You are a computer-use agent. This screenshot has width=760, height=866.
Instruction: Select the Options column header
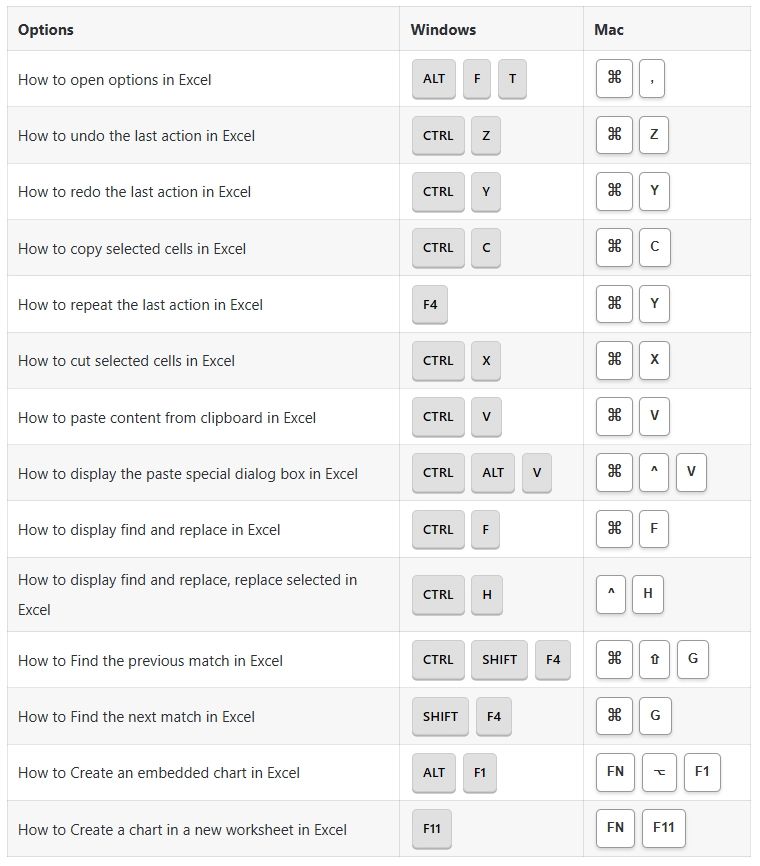[46, 30]
